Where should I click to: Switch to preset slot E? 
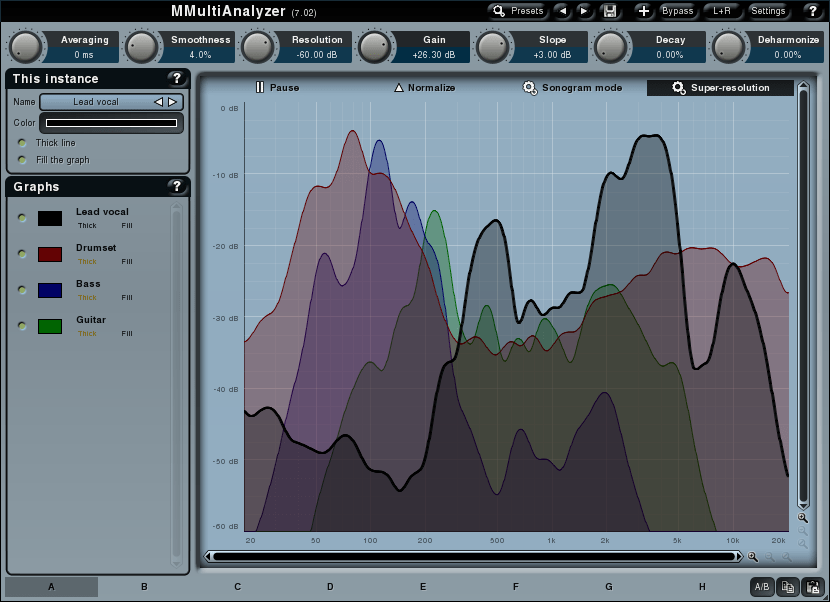pos(423,587)
